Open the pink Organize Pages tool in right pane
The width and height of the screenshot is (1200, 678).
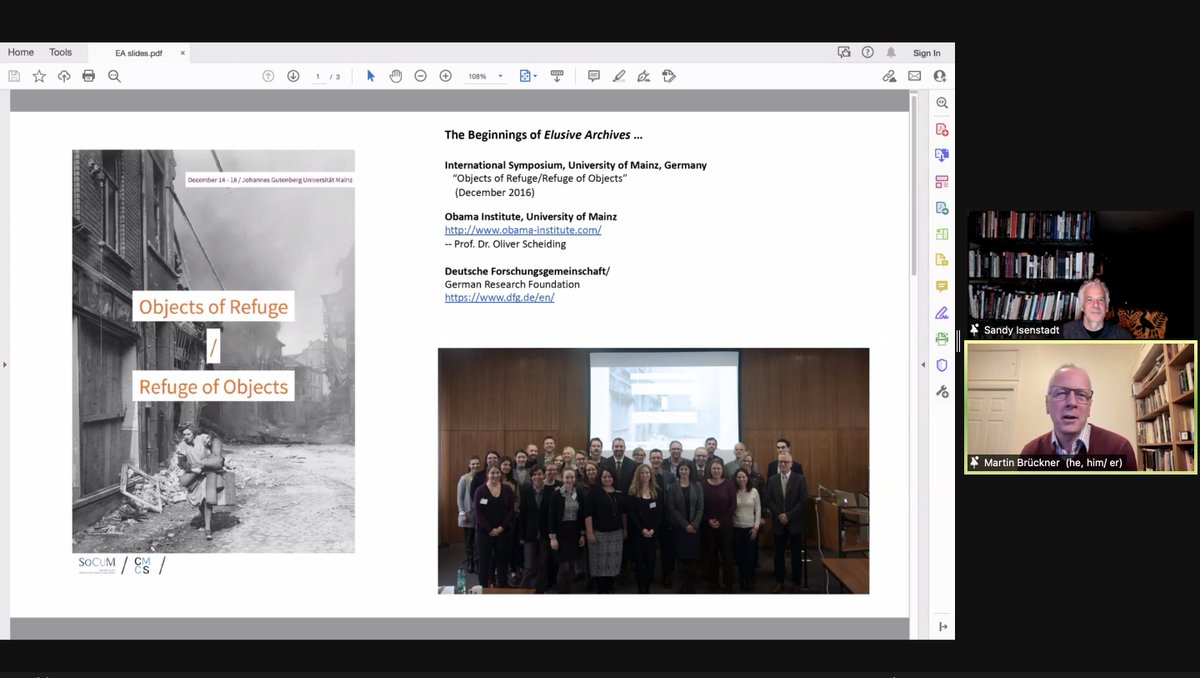942,181
